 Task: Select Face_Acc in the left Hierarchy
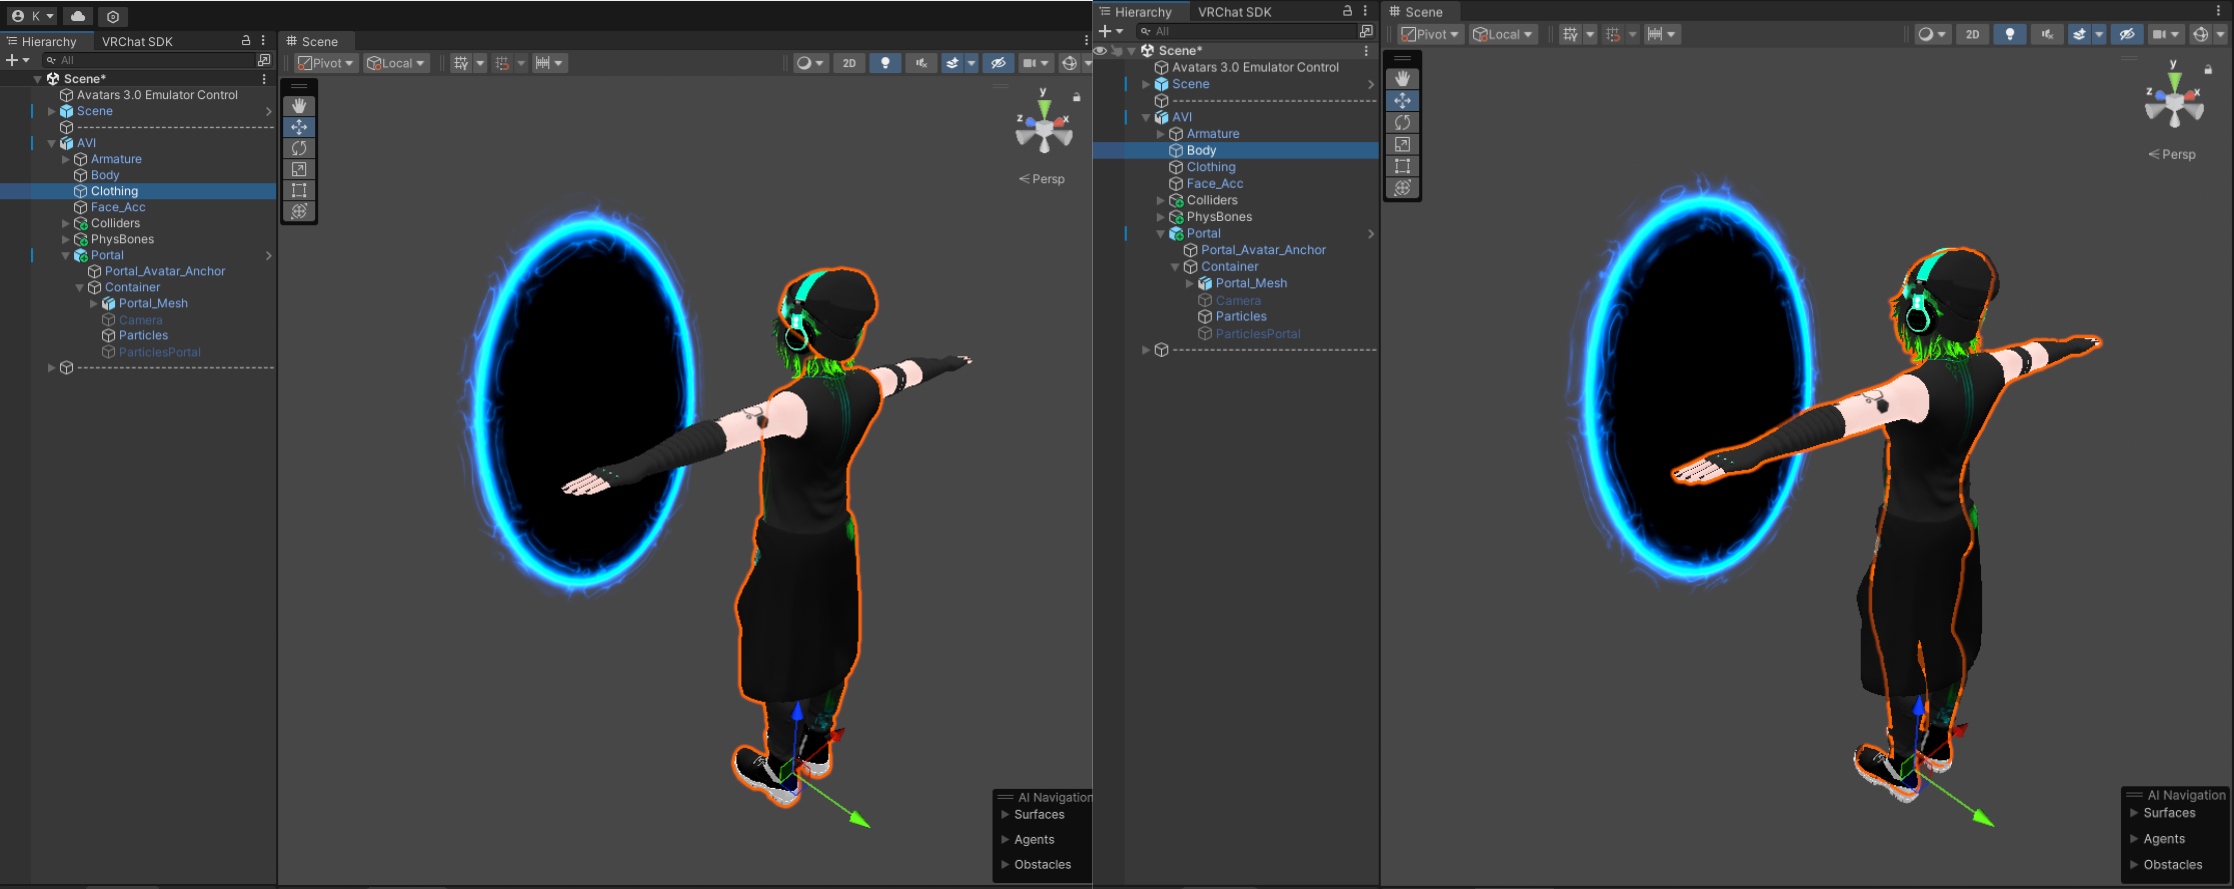tap(118, 207)
